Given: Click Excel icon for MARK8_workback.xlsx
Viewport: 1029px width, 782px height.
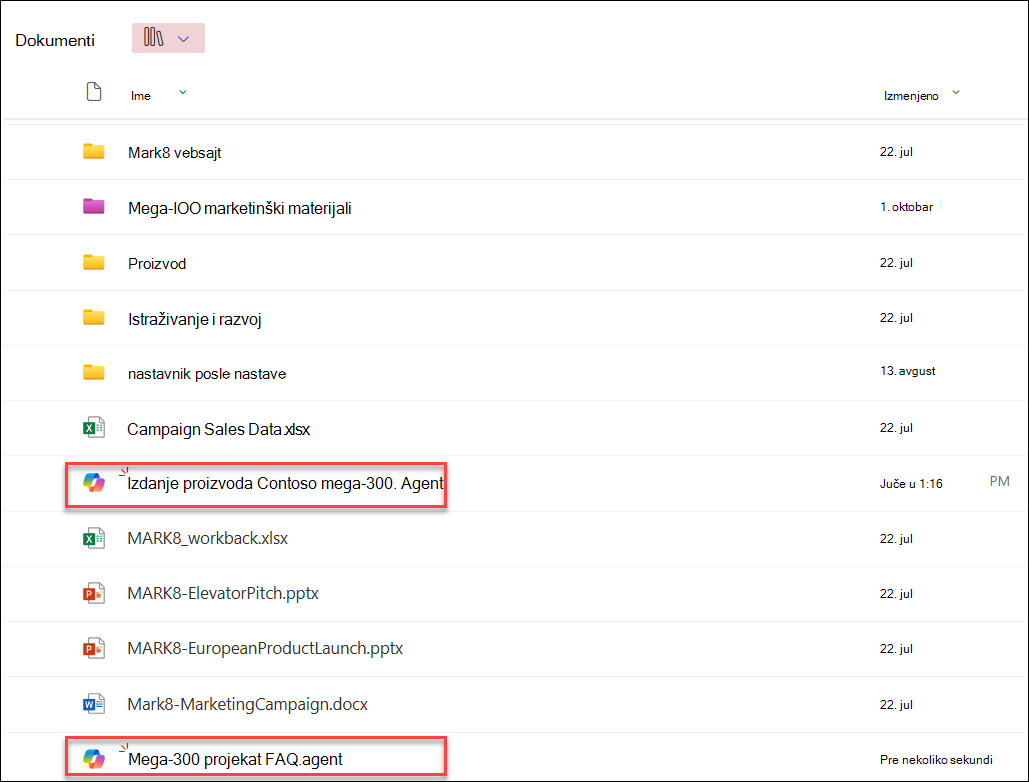Looking at the screenshot, I should (94, 539).
